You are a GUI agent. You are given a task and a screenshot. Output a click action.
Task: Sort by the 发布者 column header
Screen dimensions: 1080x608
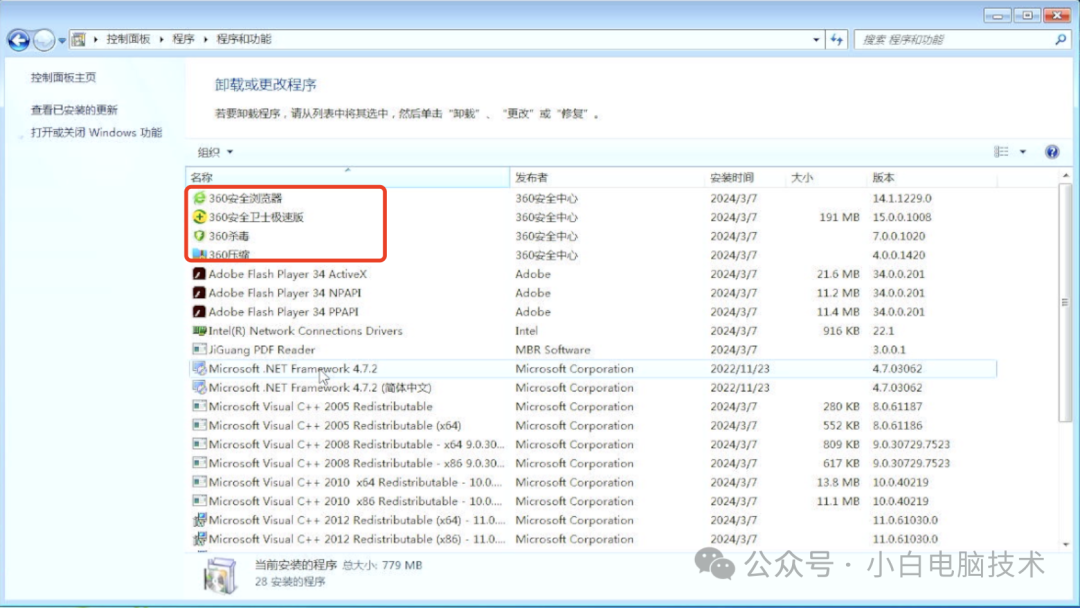[x=608, y=178]
